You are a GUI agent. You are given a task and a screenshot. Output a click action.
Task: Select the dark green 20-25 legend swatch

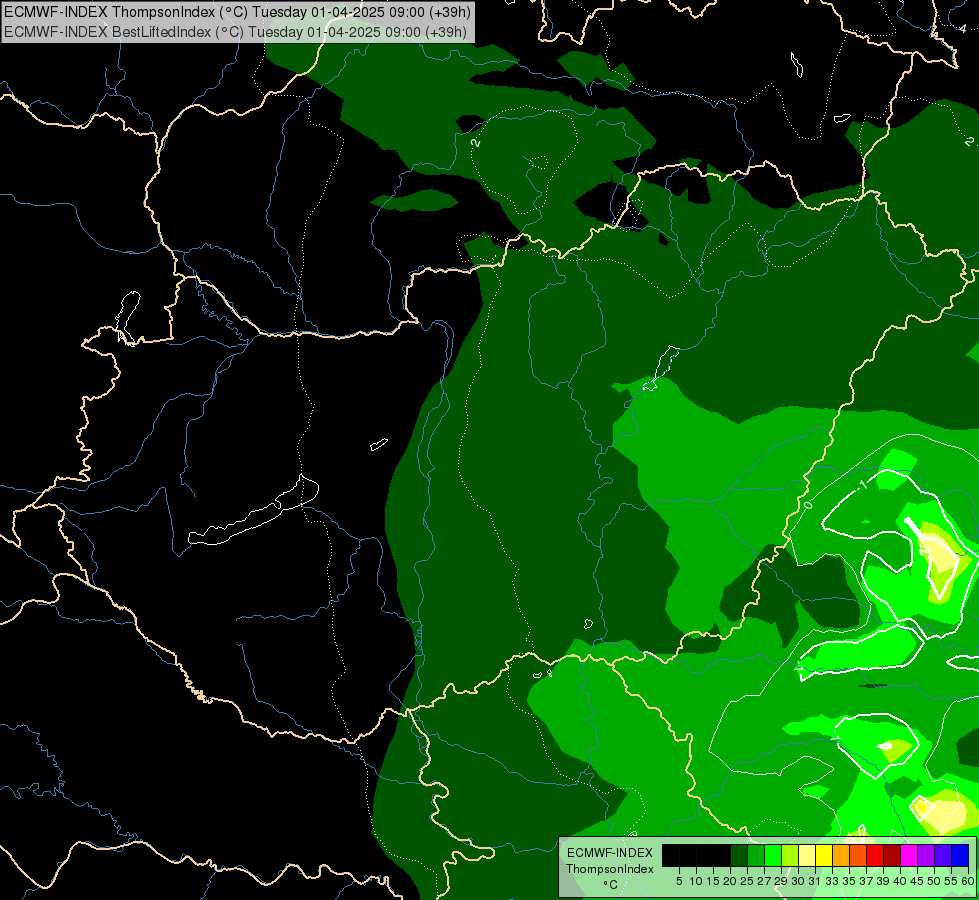(x=739, y=856)
